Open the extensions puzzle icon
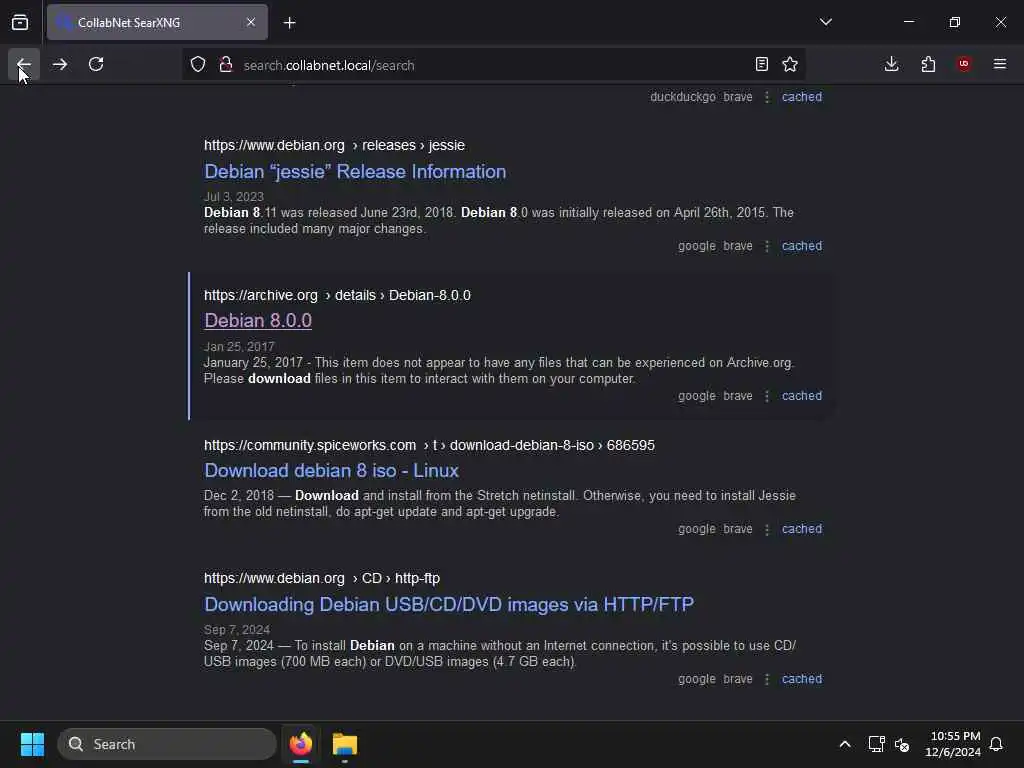 (928, 64)
